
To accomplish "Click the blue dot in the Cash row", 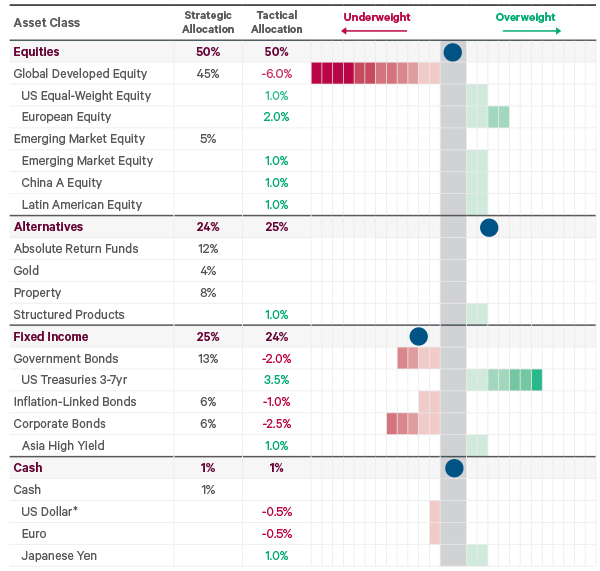I will (454, 467).
